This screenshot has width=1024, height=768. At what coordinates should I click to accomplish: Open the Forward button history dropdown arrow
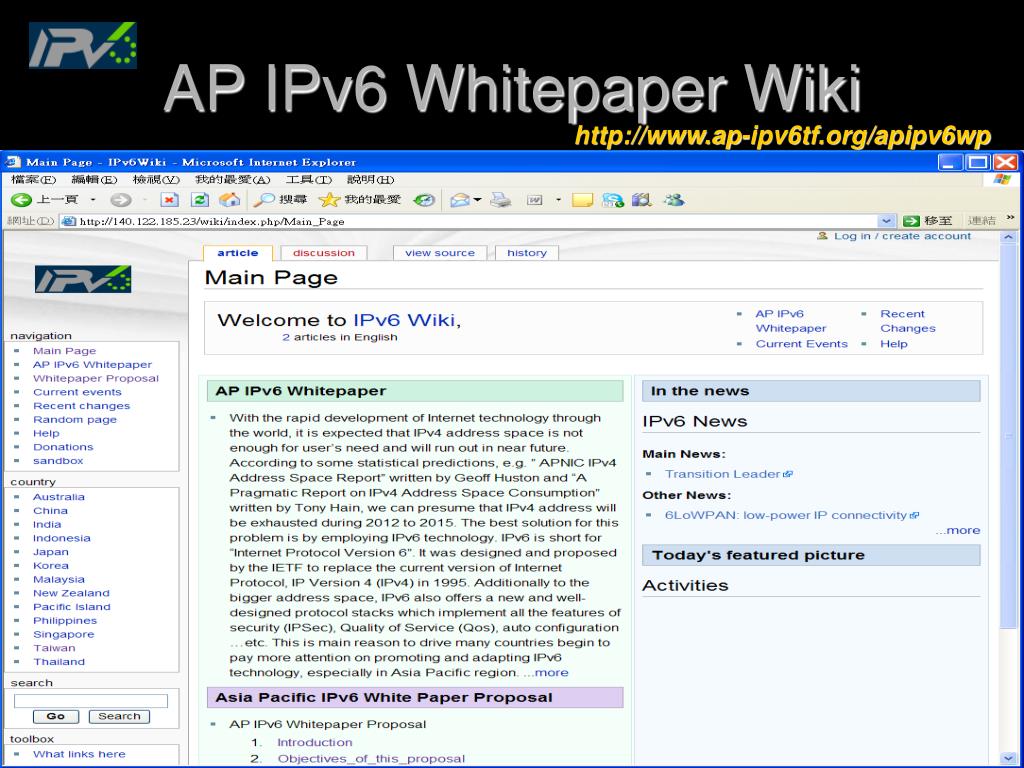point(144,200)
